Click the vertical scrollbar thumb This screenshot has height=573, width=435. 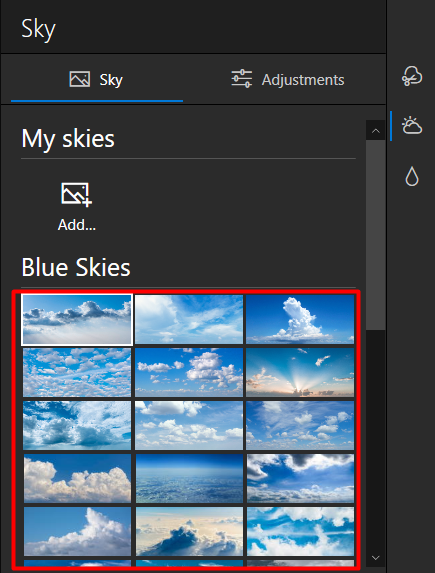click(375, 235)
